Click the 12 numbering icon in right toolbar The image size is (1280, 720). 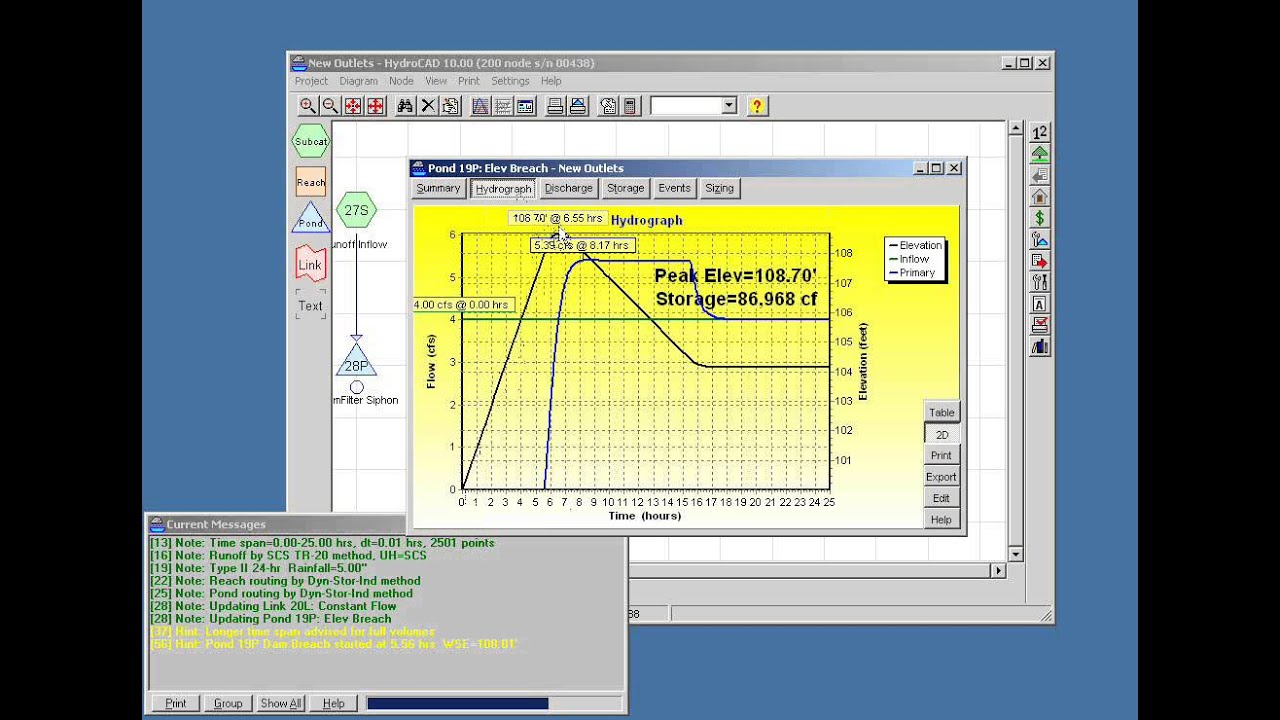click(1040, 132)
